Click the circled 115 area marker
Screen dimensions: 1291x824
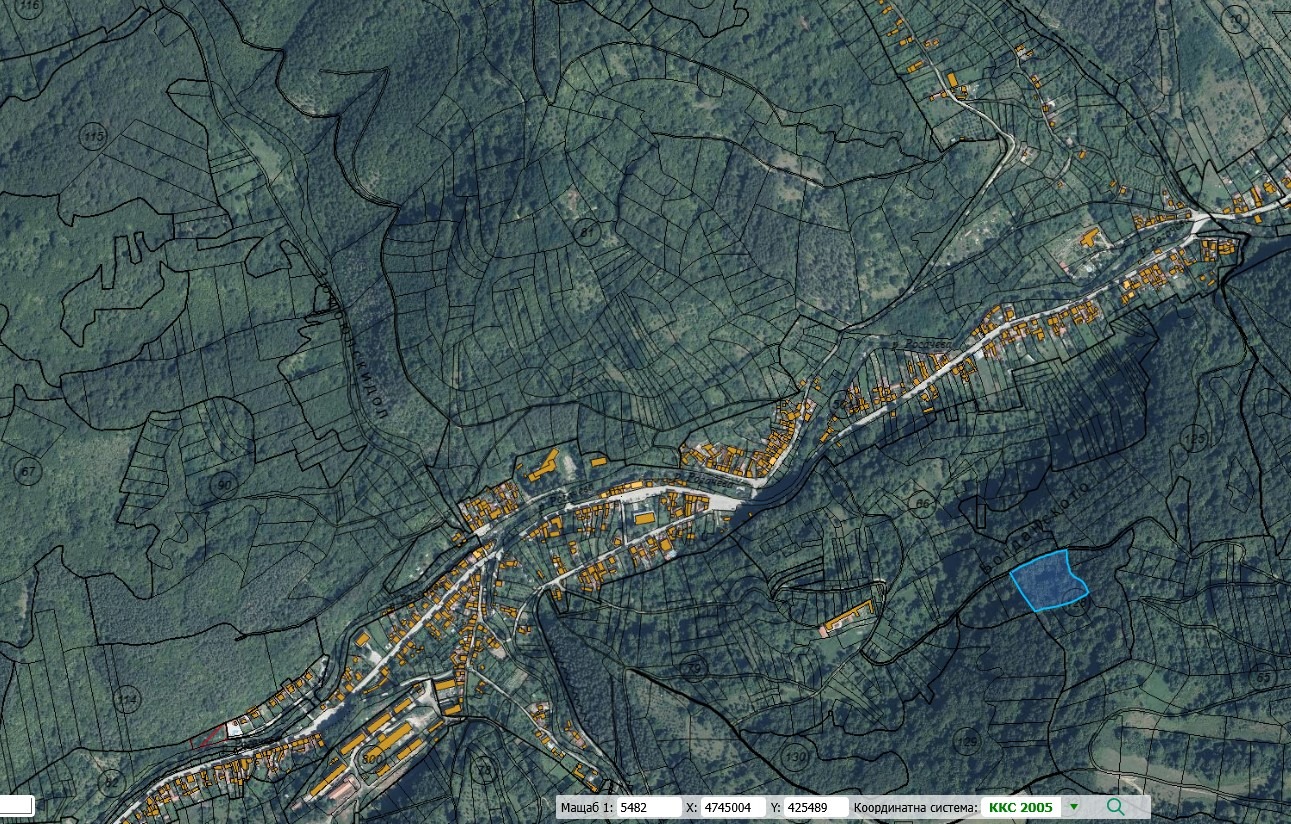click(x=94, y=136)
